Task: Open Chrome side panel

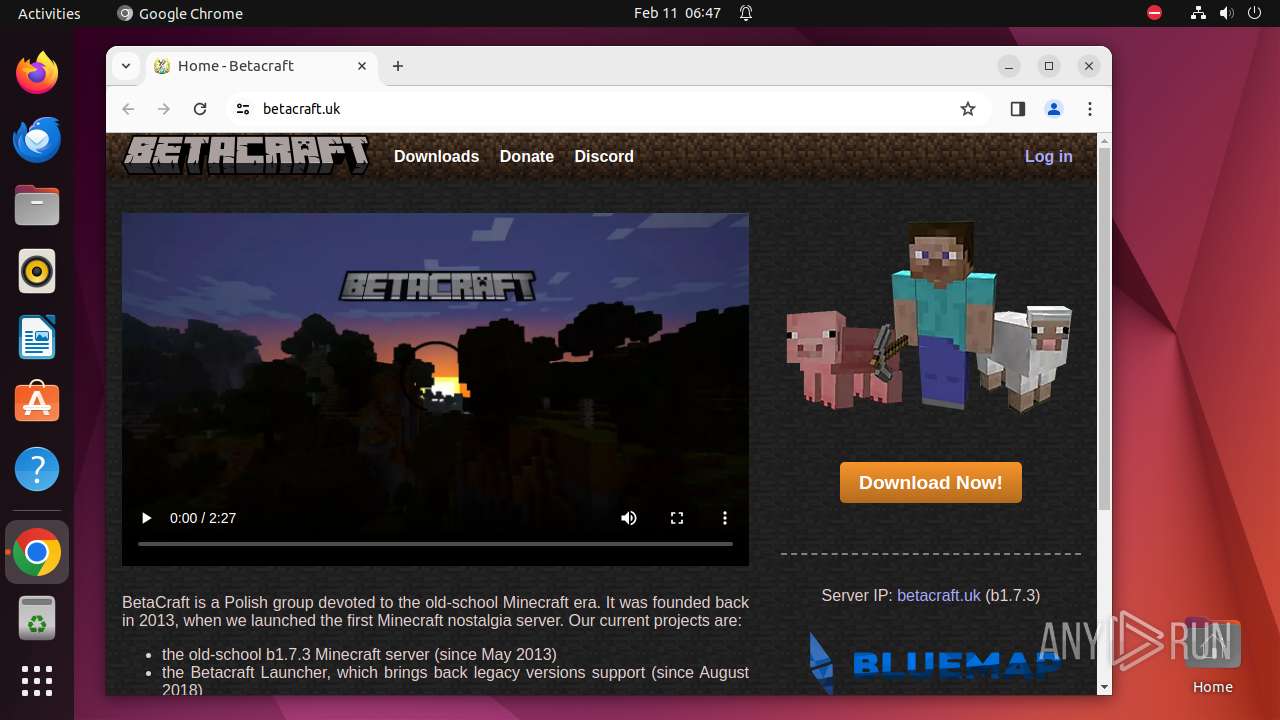Action: click(x=1018, y=109)
